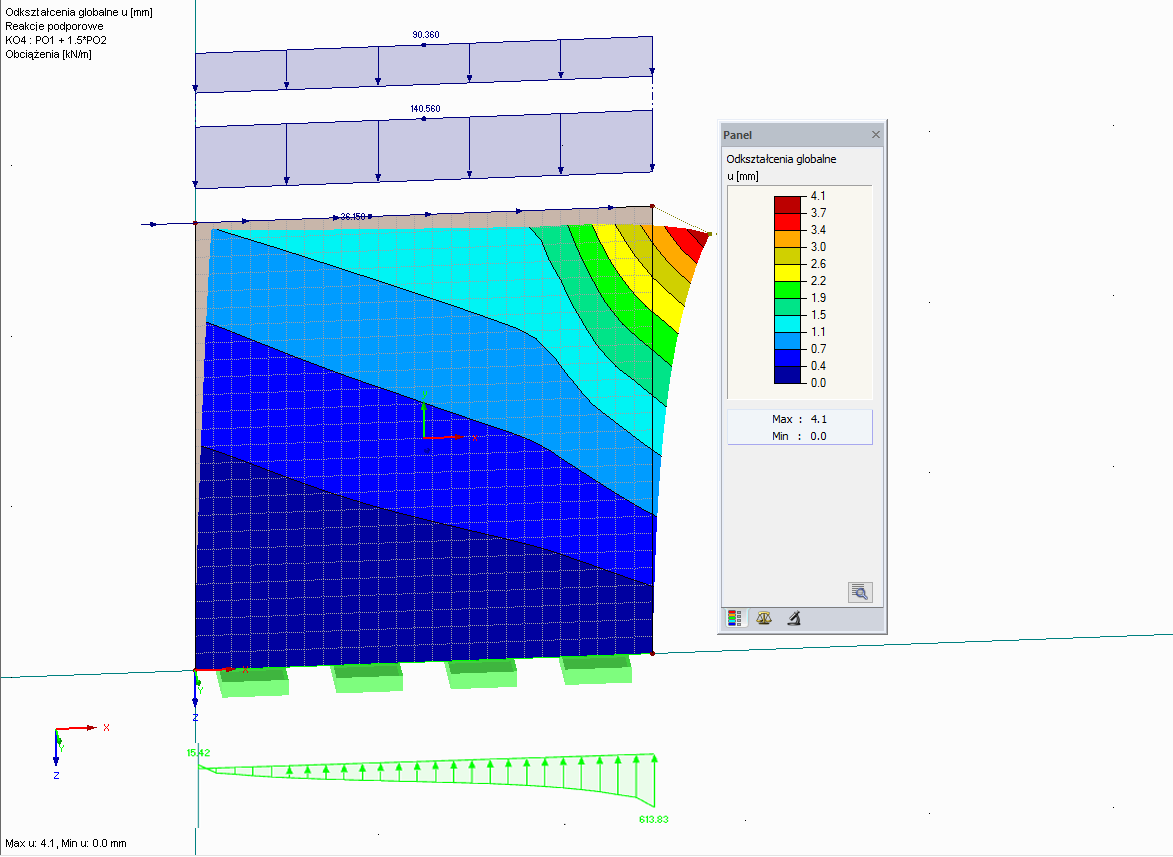Click the red deformed corner tip
1173x857 pixels.
pyautogui.click(x=708, y=234)
